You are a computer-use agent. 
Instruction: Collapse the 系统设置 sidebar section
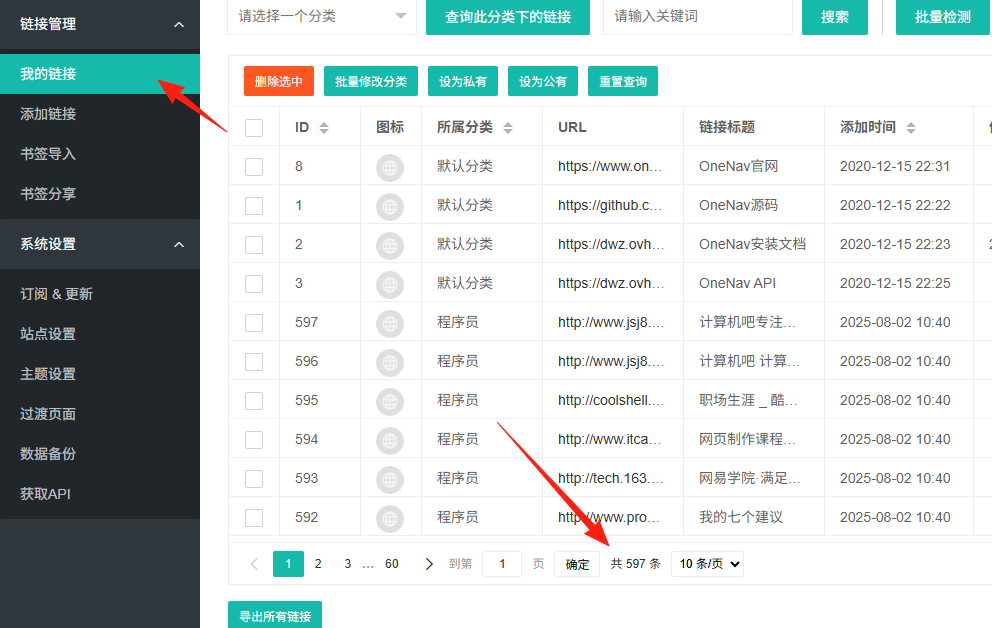pyautogui.click(x=99, y=244)
